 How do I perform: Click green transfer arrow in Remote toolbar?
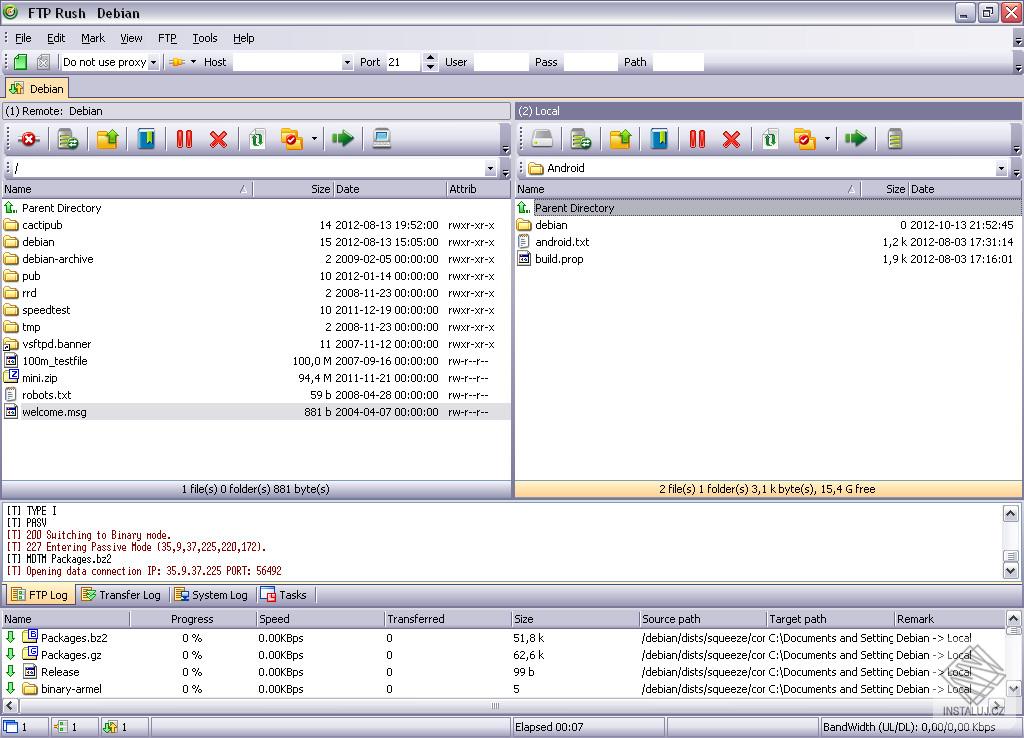(x=343, y=139)
